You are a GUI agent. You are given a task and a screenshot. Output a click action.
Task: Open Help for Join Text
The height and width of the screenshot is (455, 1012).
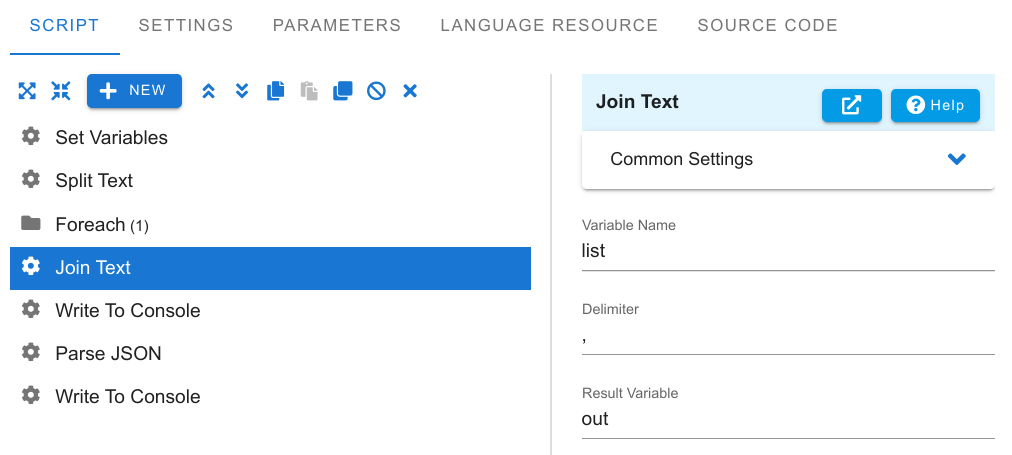935,105
